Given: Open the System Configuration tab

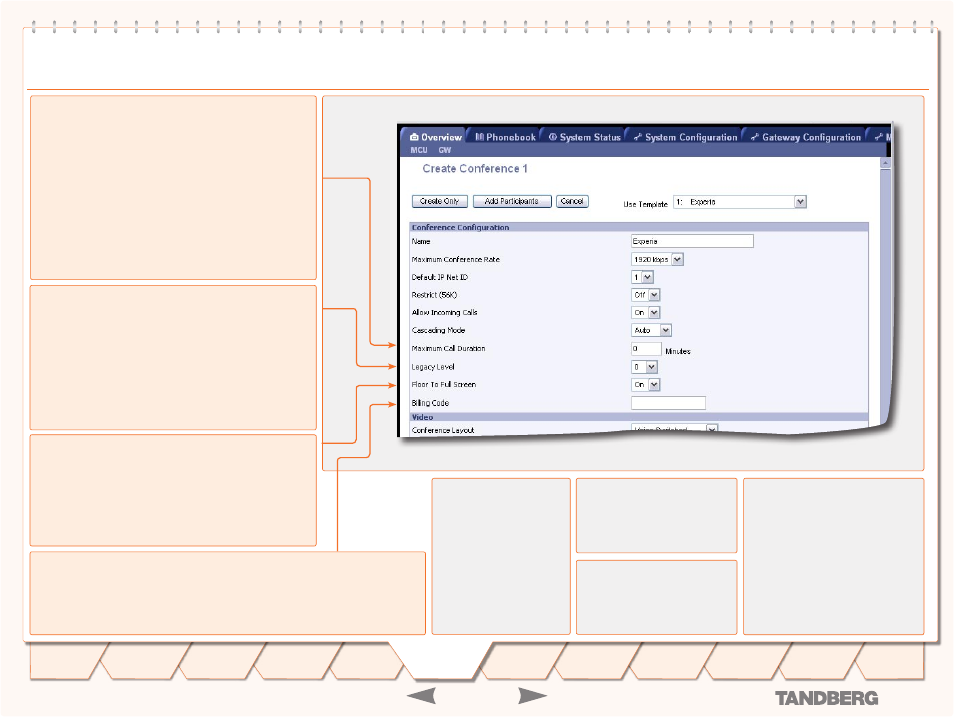Looking at the screenshot, I should coord(685,137).
